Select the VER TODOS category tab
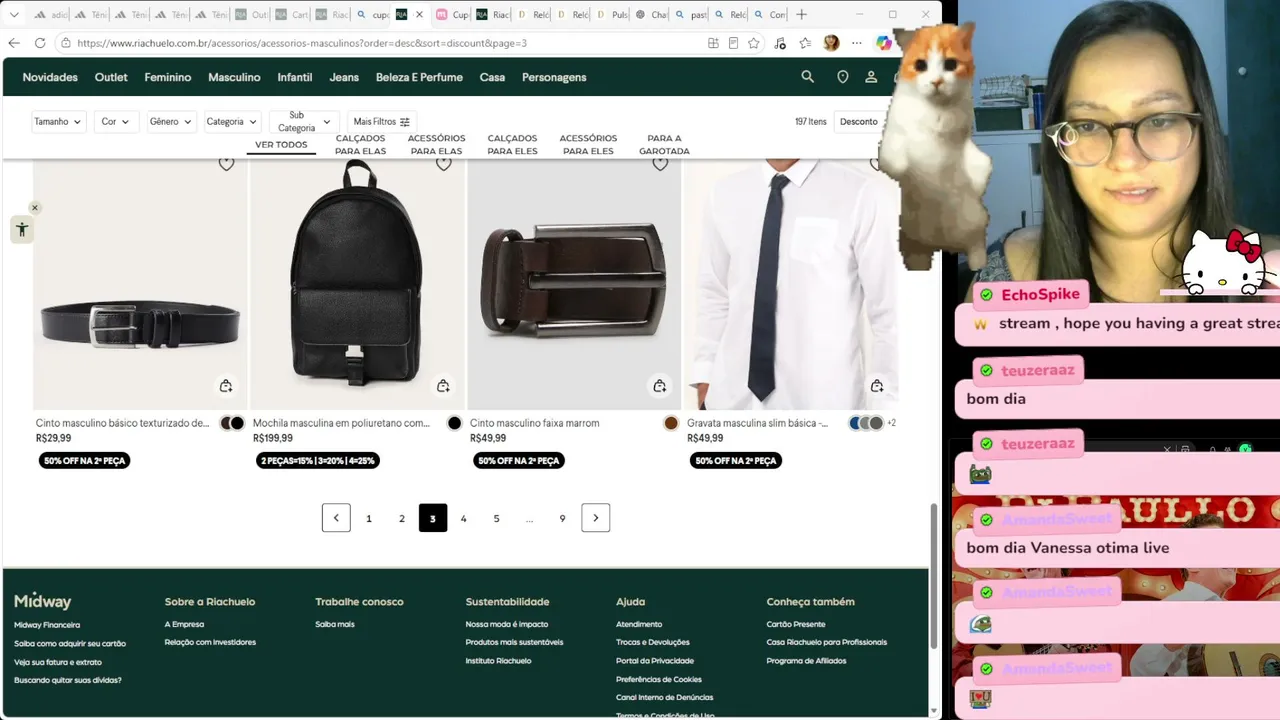 point(281,145)
